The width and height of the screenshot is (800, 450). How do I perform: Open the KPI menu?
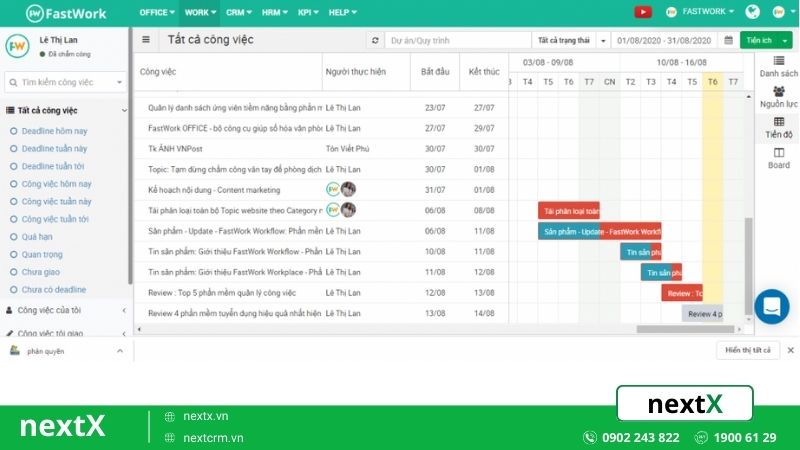coord(308,12)
